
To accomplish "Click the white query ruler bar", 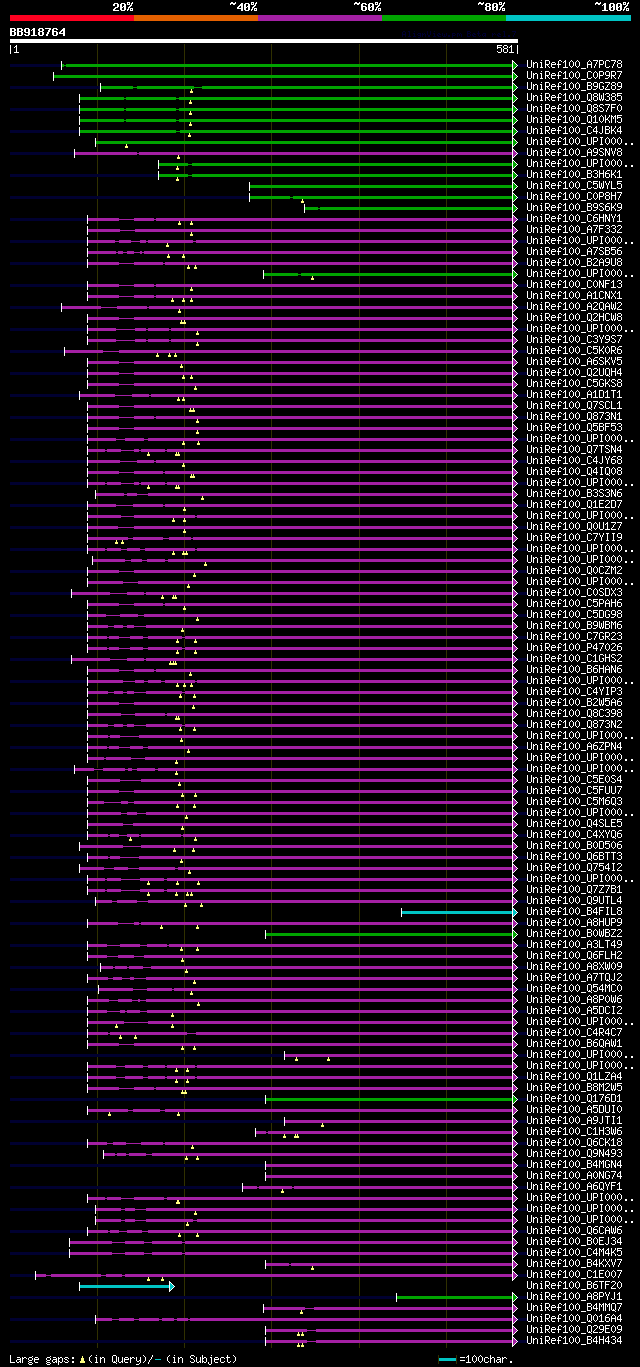I will point(264,41).
